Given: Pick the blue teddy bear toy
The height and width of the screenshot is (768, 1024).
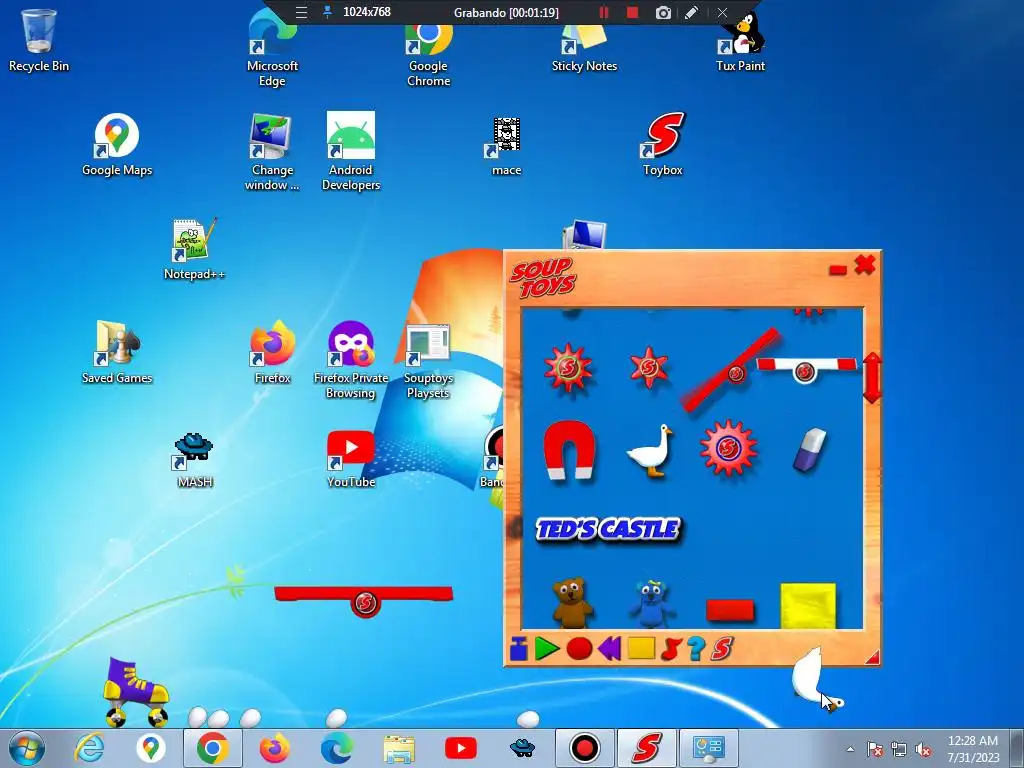Looking at the screenshot, I should pos(652,604).
